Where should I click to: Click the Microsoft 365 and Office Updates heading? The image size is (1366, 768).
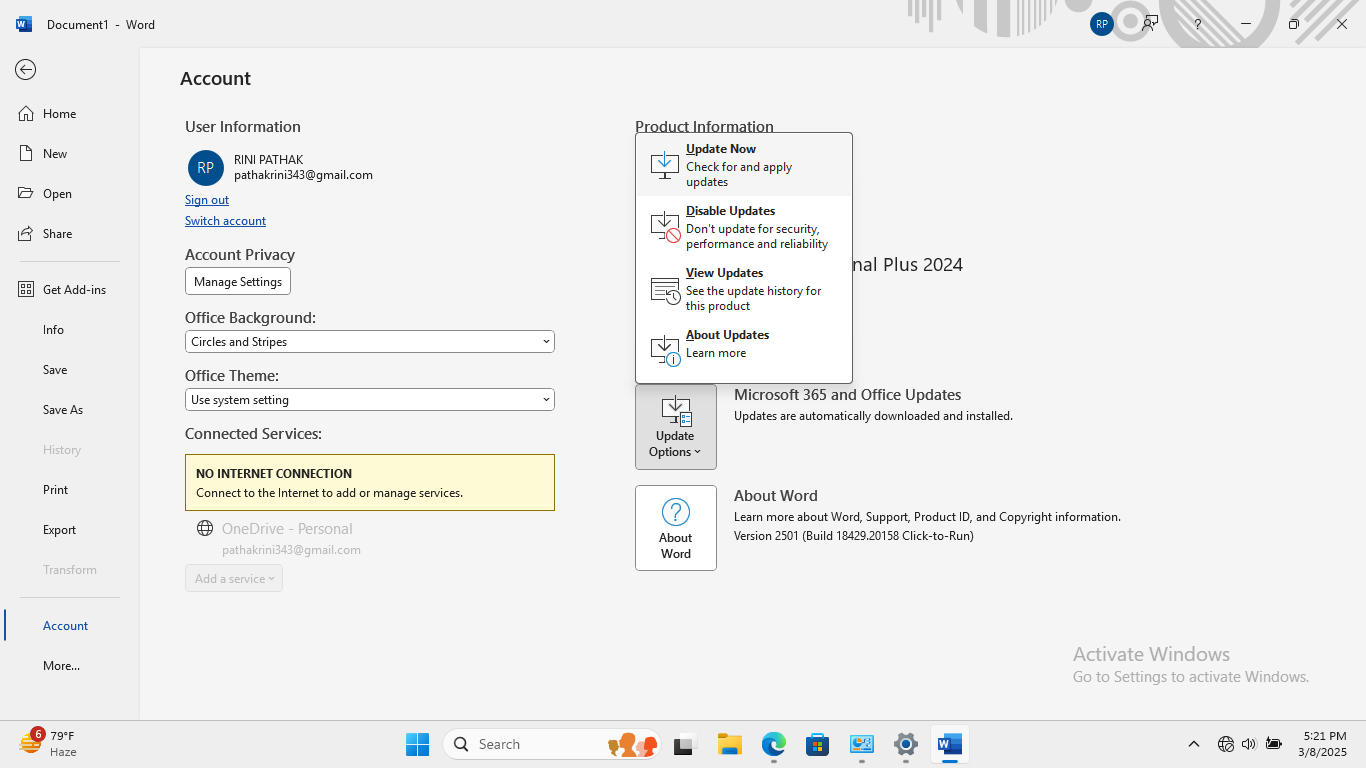click(x=848, y=395)
